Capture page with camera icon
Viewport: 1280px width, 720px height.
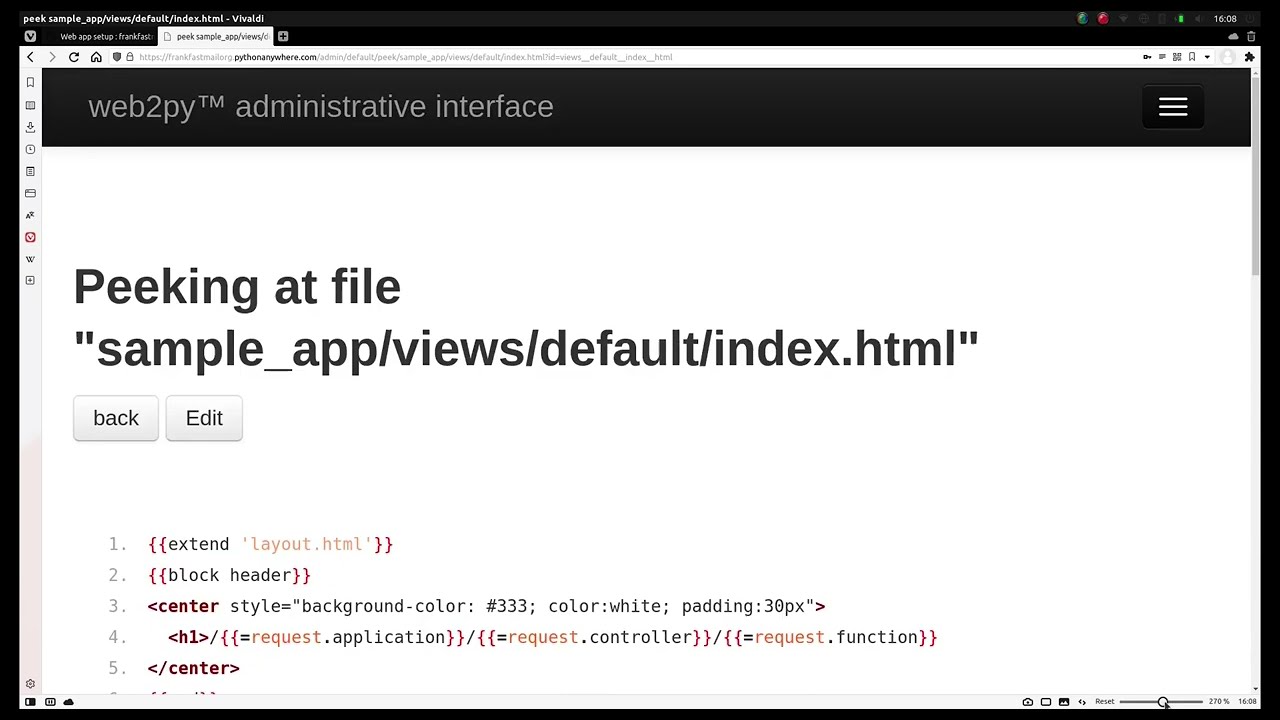pyautogui.click(x=1028, y=702)
